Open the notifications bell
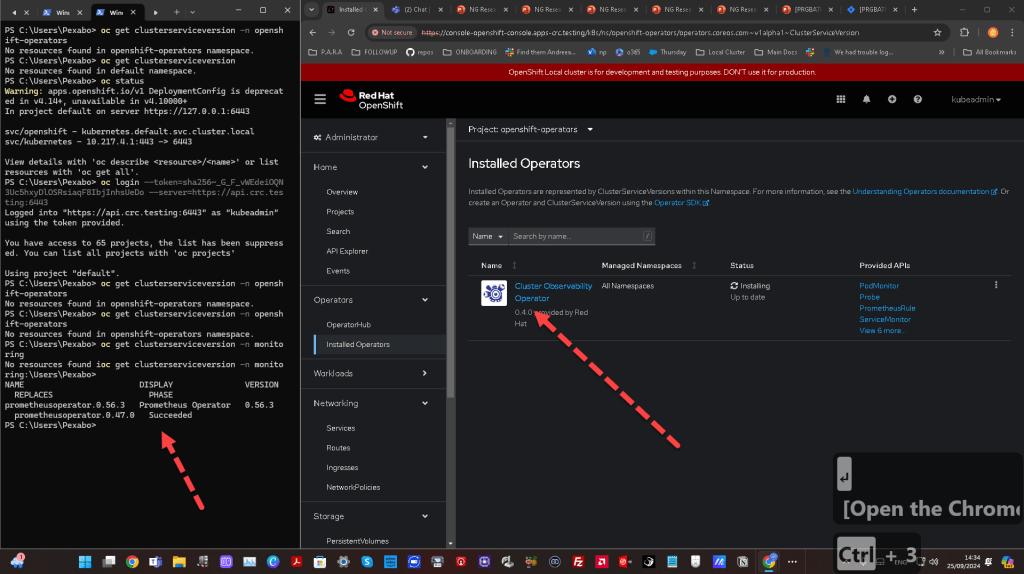Image resolution: width=1024 pixels, height=574 pixels. click(x=867, y=99)
